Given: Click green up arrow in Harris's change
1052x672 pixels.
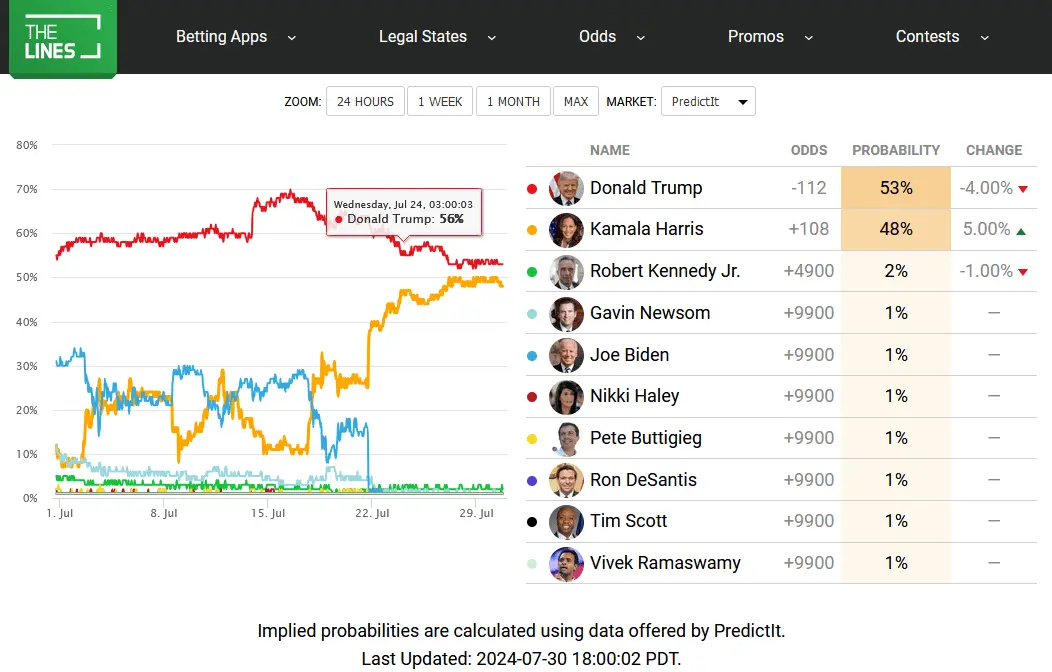Looking at the screenshot, I should coord(1020,231).
